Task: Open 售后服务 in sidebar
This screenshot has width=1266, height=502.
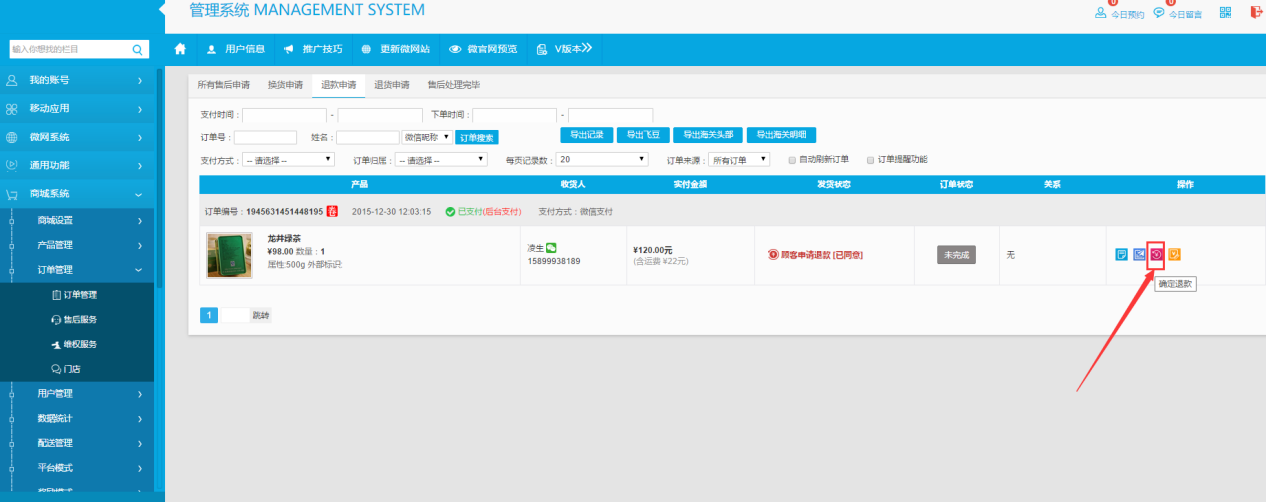Action: [x=80, y=320]
